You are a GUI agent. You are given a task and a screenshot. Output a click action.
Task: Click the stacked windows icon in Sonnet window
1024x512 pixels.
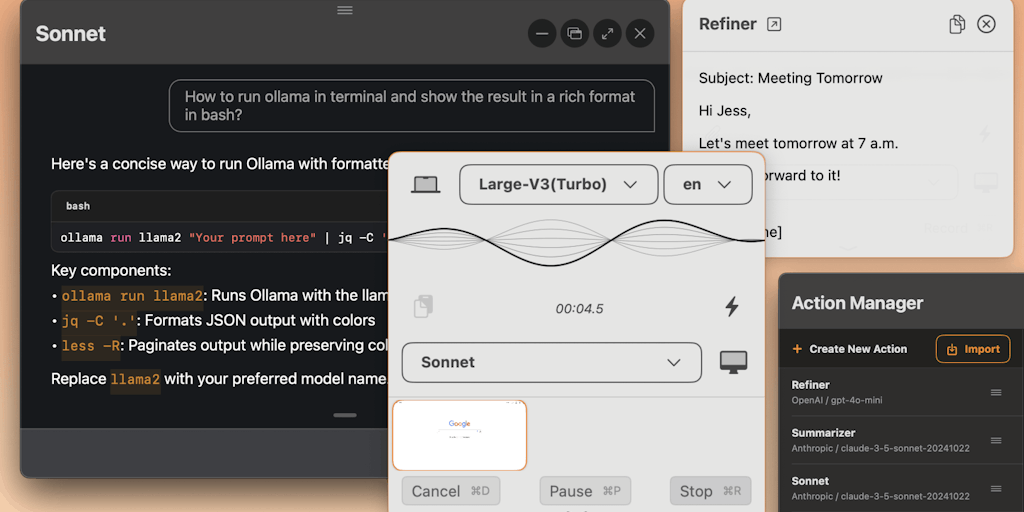click(x=575, y=33)
